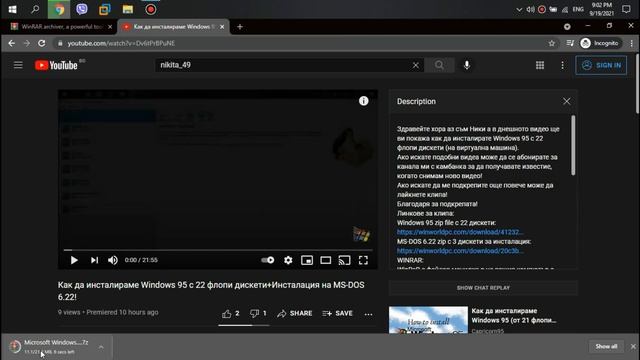Click the description panel scrollbar
Viewport: 640px width, 360px height.
(573, 145)
